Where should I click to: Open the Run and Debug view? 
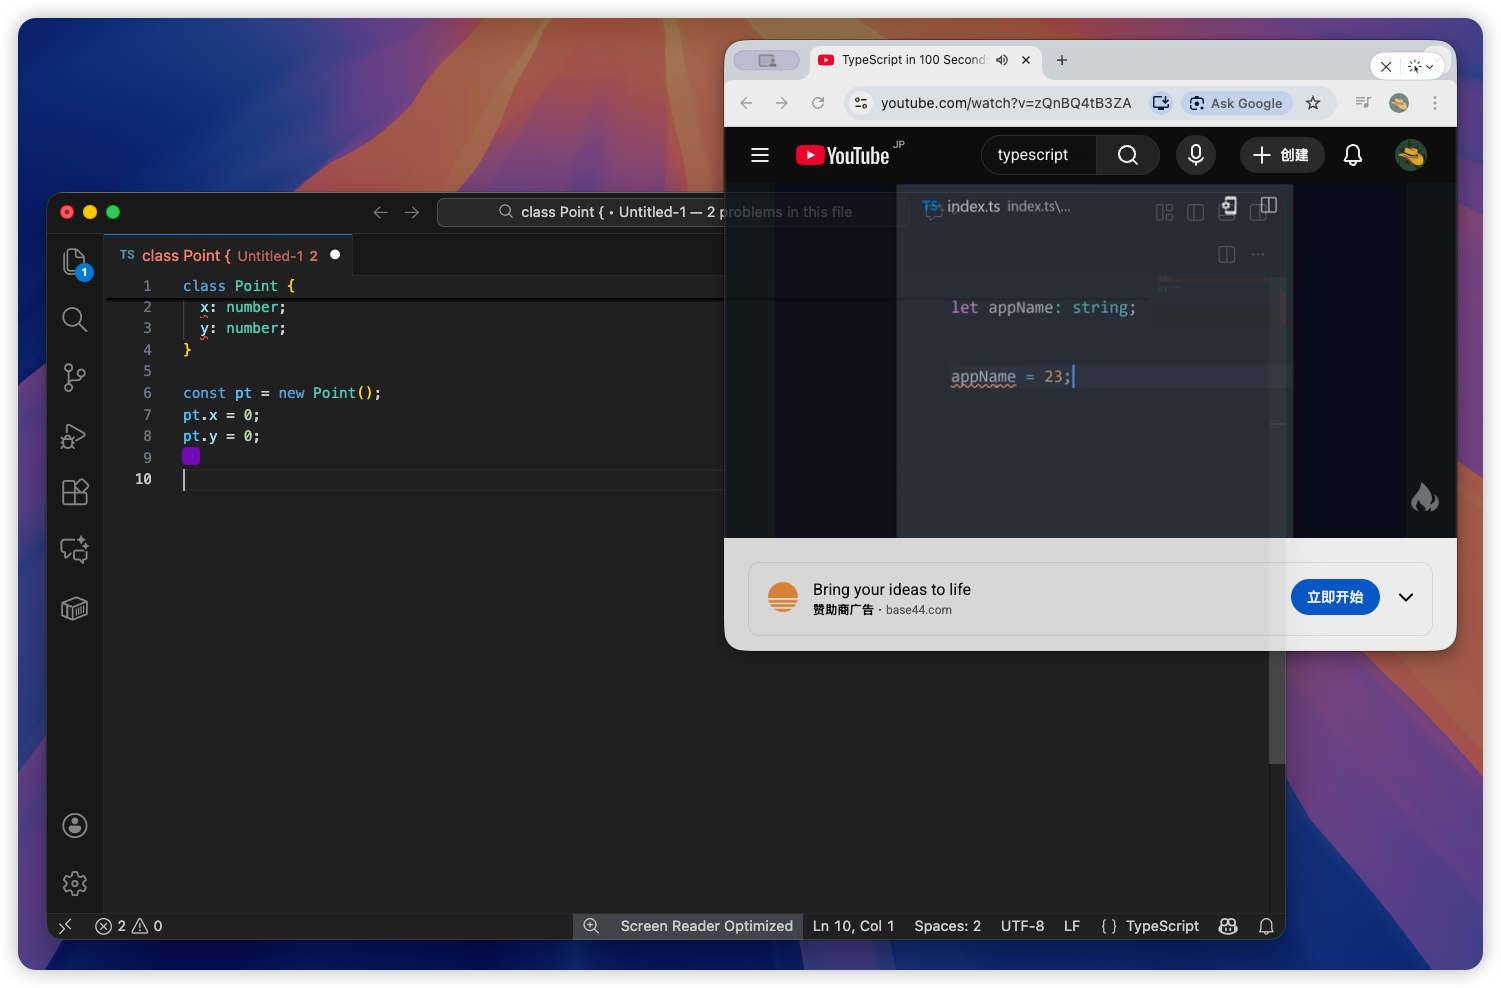point(75,435)
